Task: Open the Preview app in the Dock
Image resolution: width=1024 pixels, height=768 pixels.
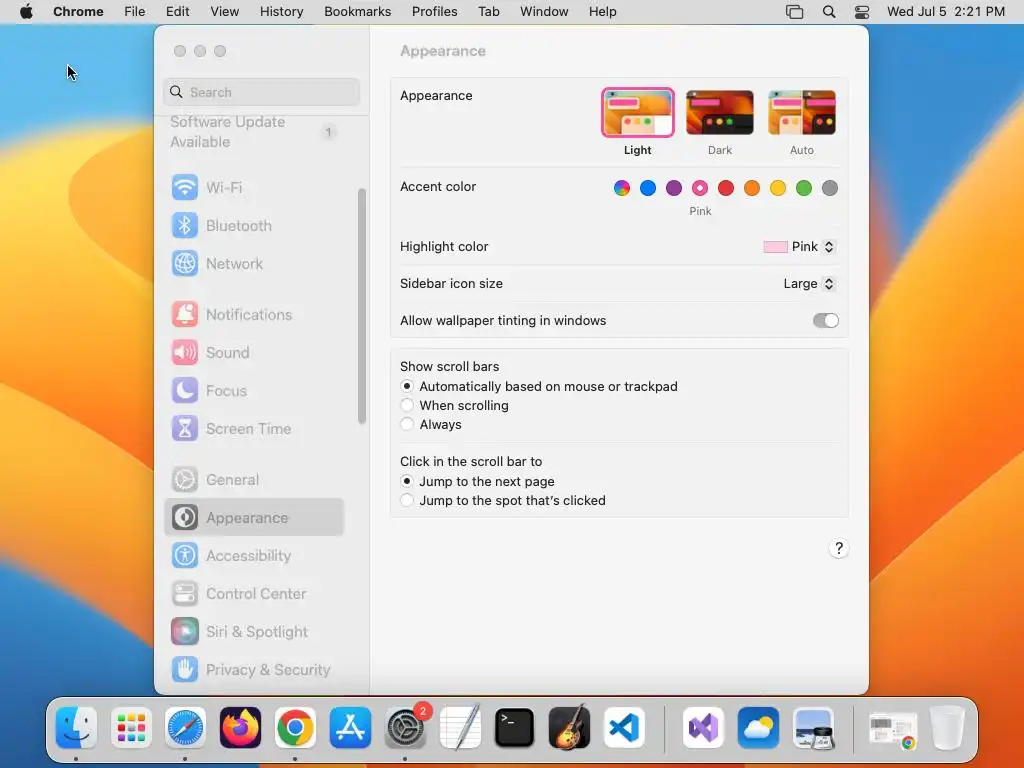Action: pos(813,727)
